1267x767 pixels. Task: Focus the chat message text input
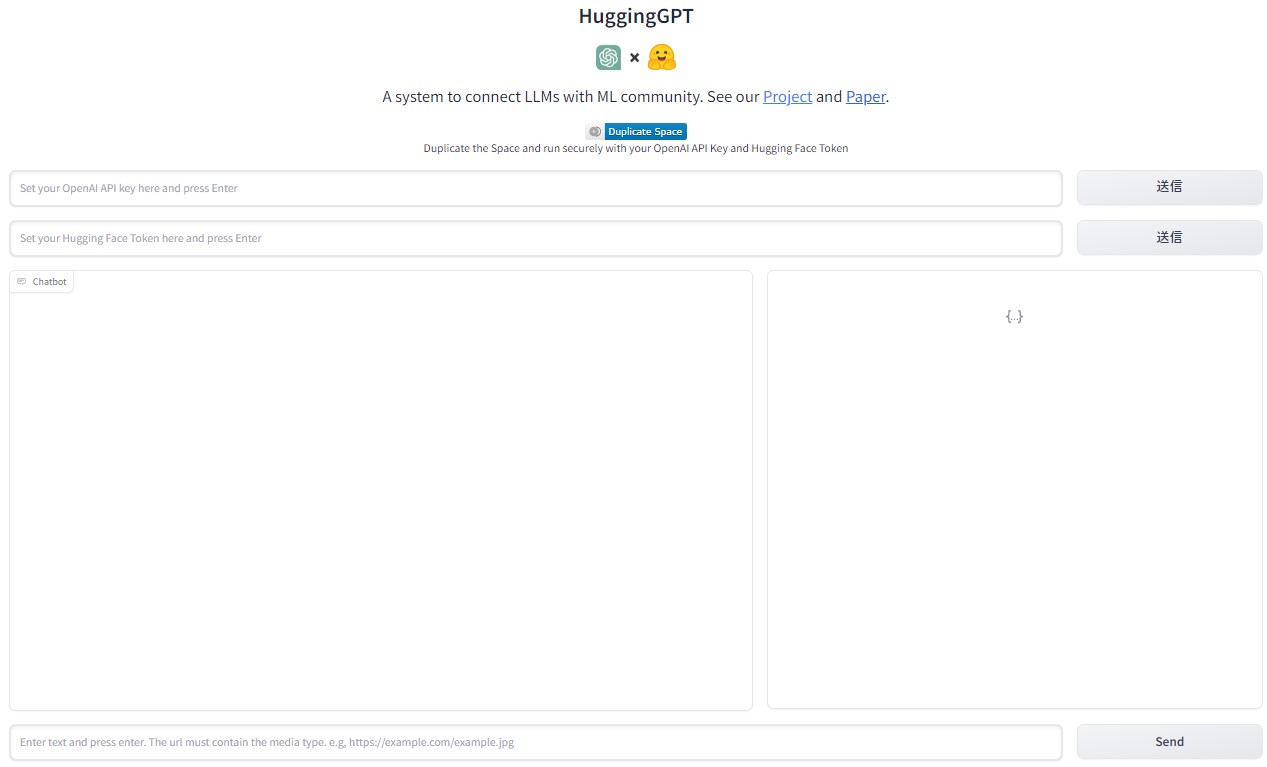(x=536, y=742)
